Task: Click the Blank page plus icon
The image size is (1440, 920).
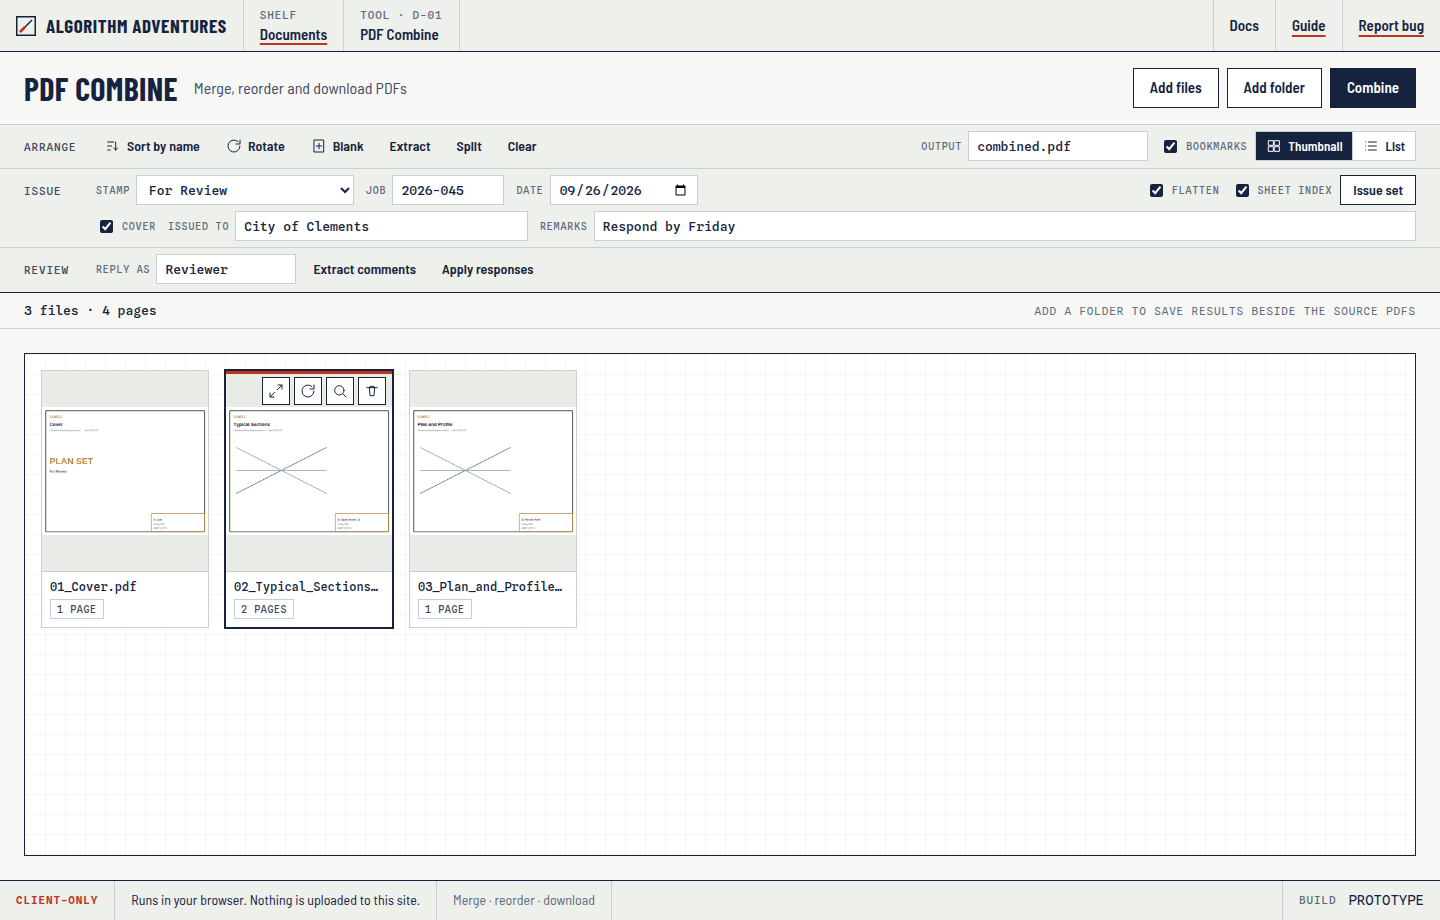Action: pyautogui.click(x=319, y=146)
